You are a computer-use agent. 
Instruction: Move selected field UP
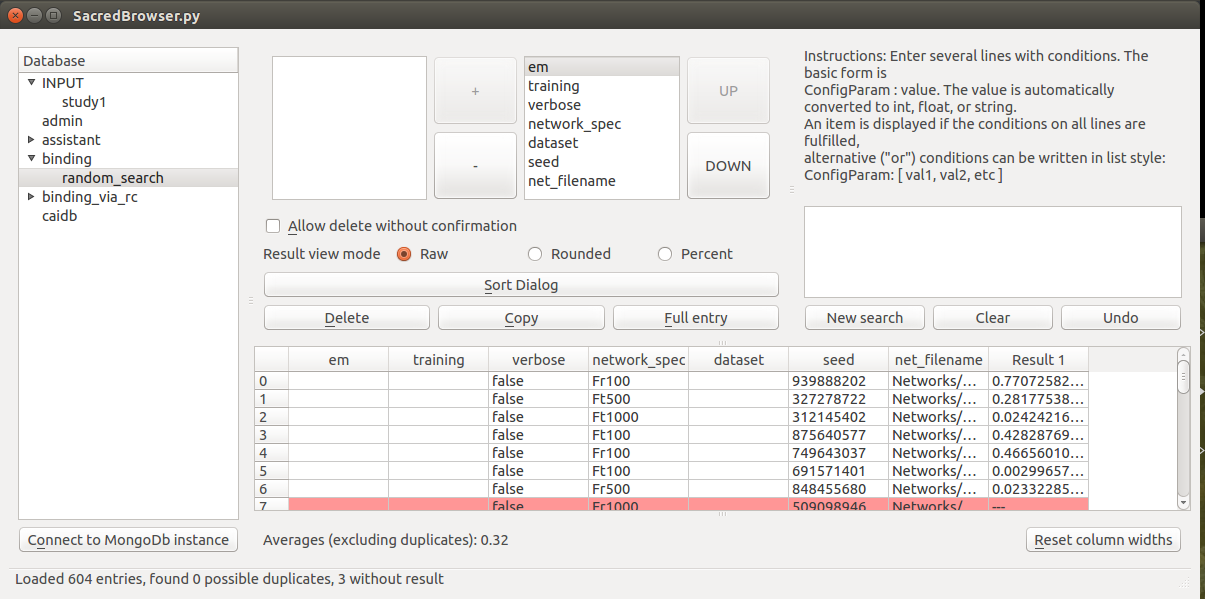tap(728, 91)
